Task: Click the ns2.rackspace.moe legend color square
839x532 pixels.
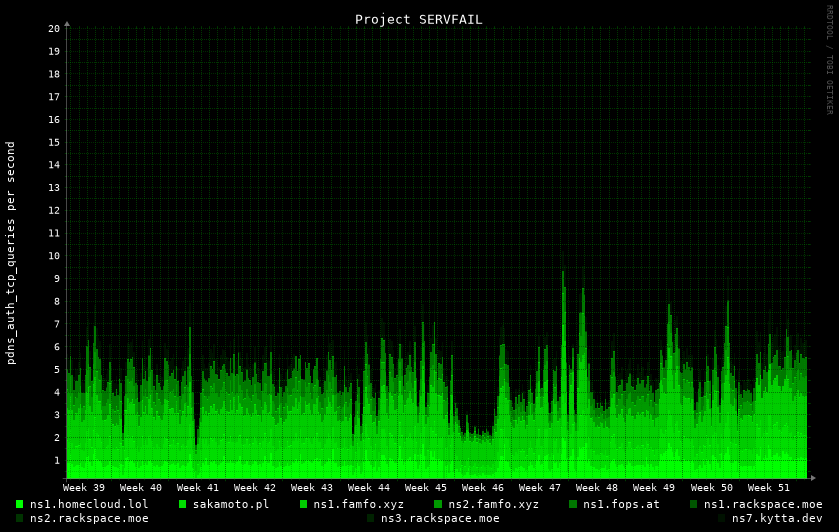Action: point(19,518)
